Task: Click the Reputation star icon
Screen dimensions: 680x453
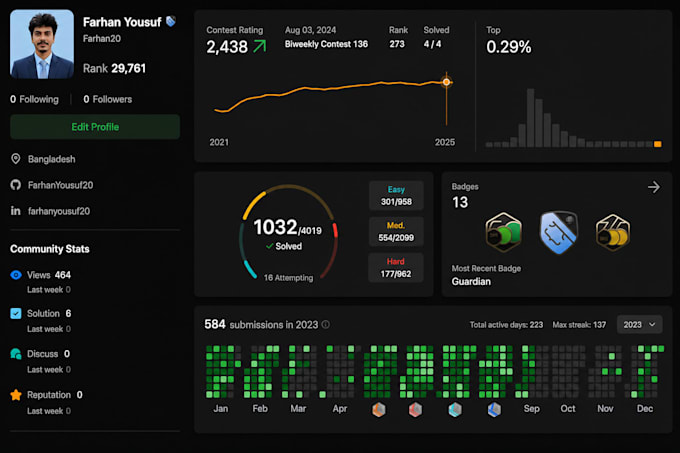Action: 16,395
